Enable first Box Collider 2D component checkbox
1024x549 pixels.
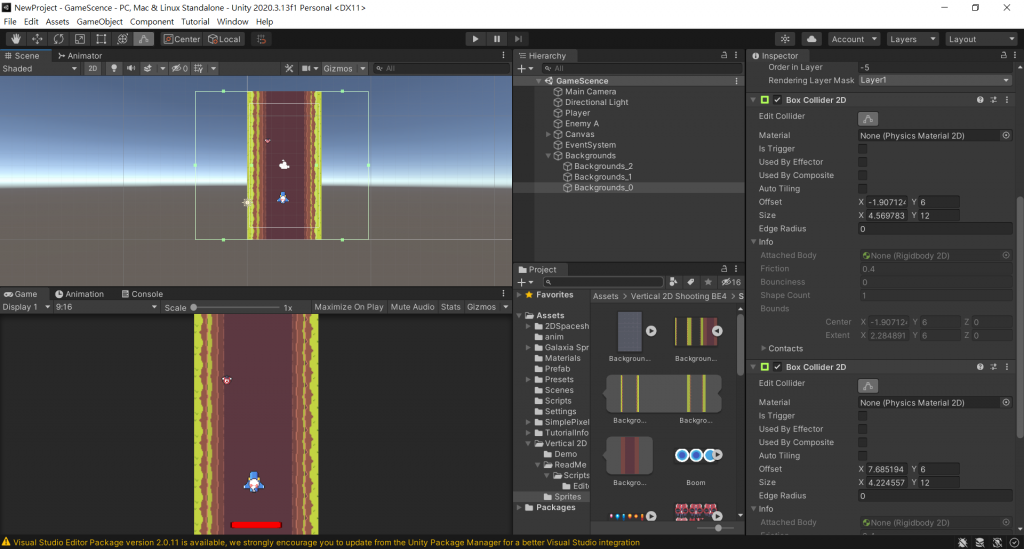coord(777,100)
